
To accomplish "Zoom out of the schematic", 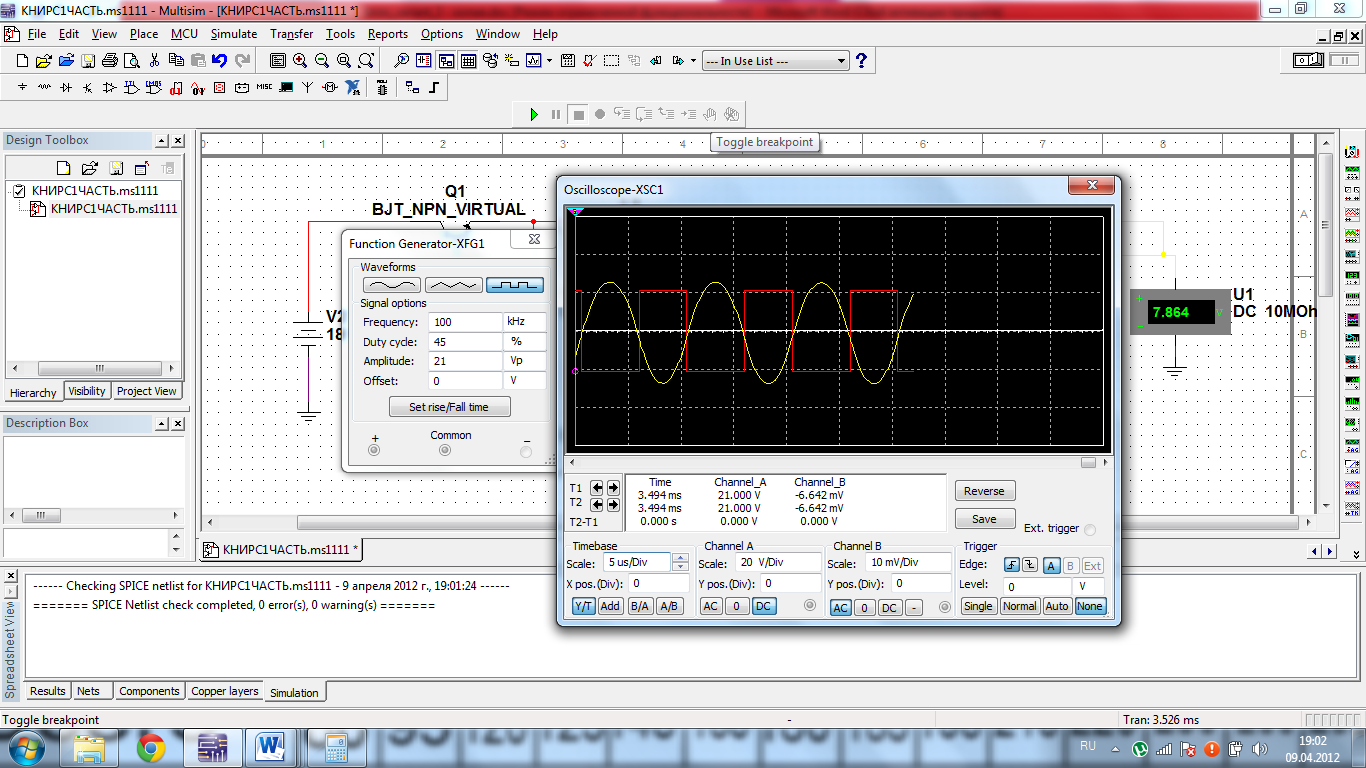I will 322,61.
